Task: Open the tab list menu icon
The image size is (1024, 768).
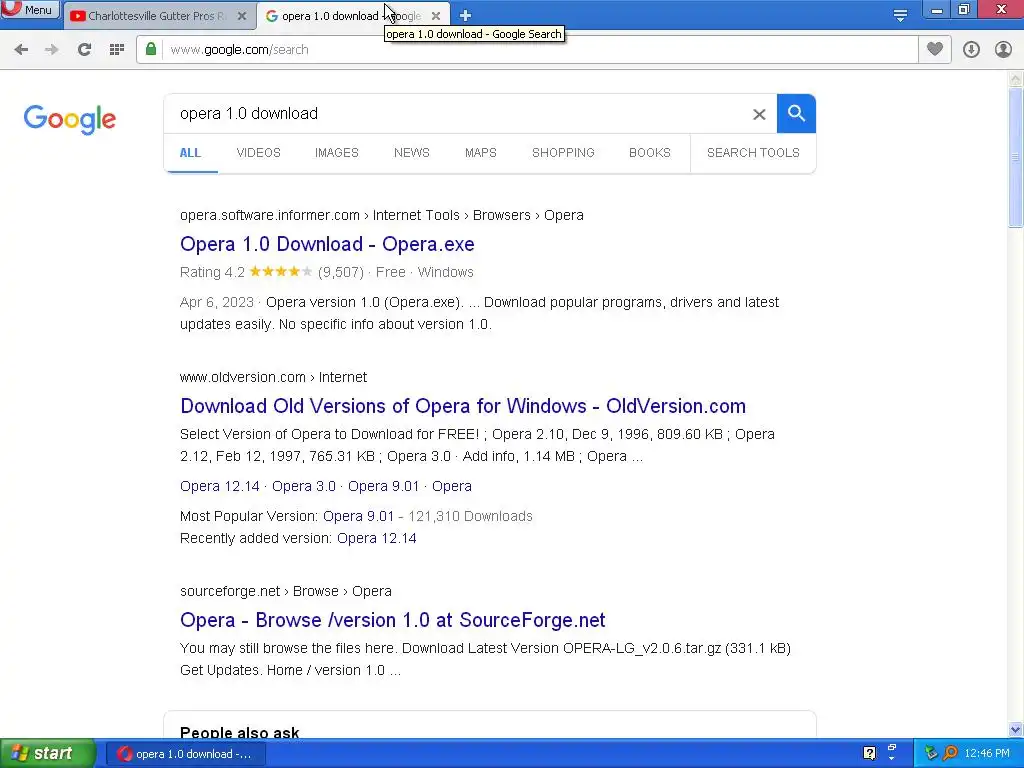Action: (x=900, y=16)
